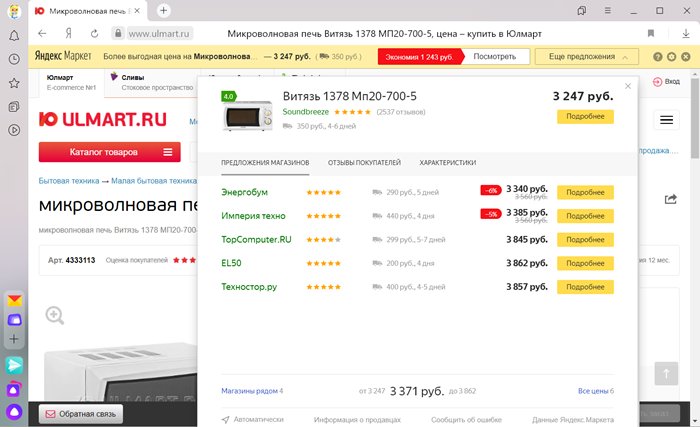Switch to Характеристики tab

point(447,163)
